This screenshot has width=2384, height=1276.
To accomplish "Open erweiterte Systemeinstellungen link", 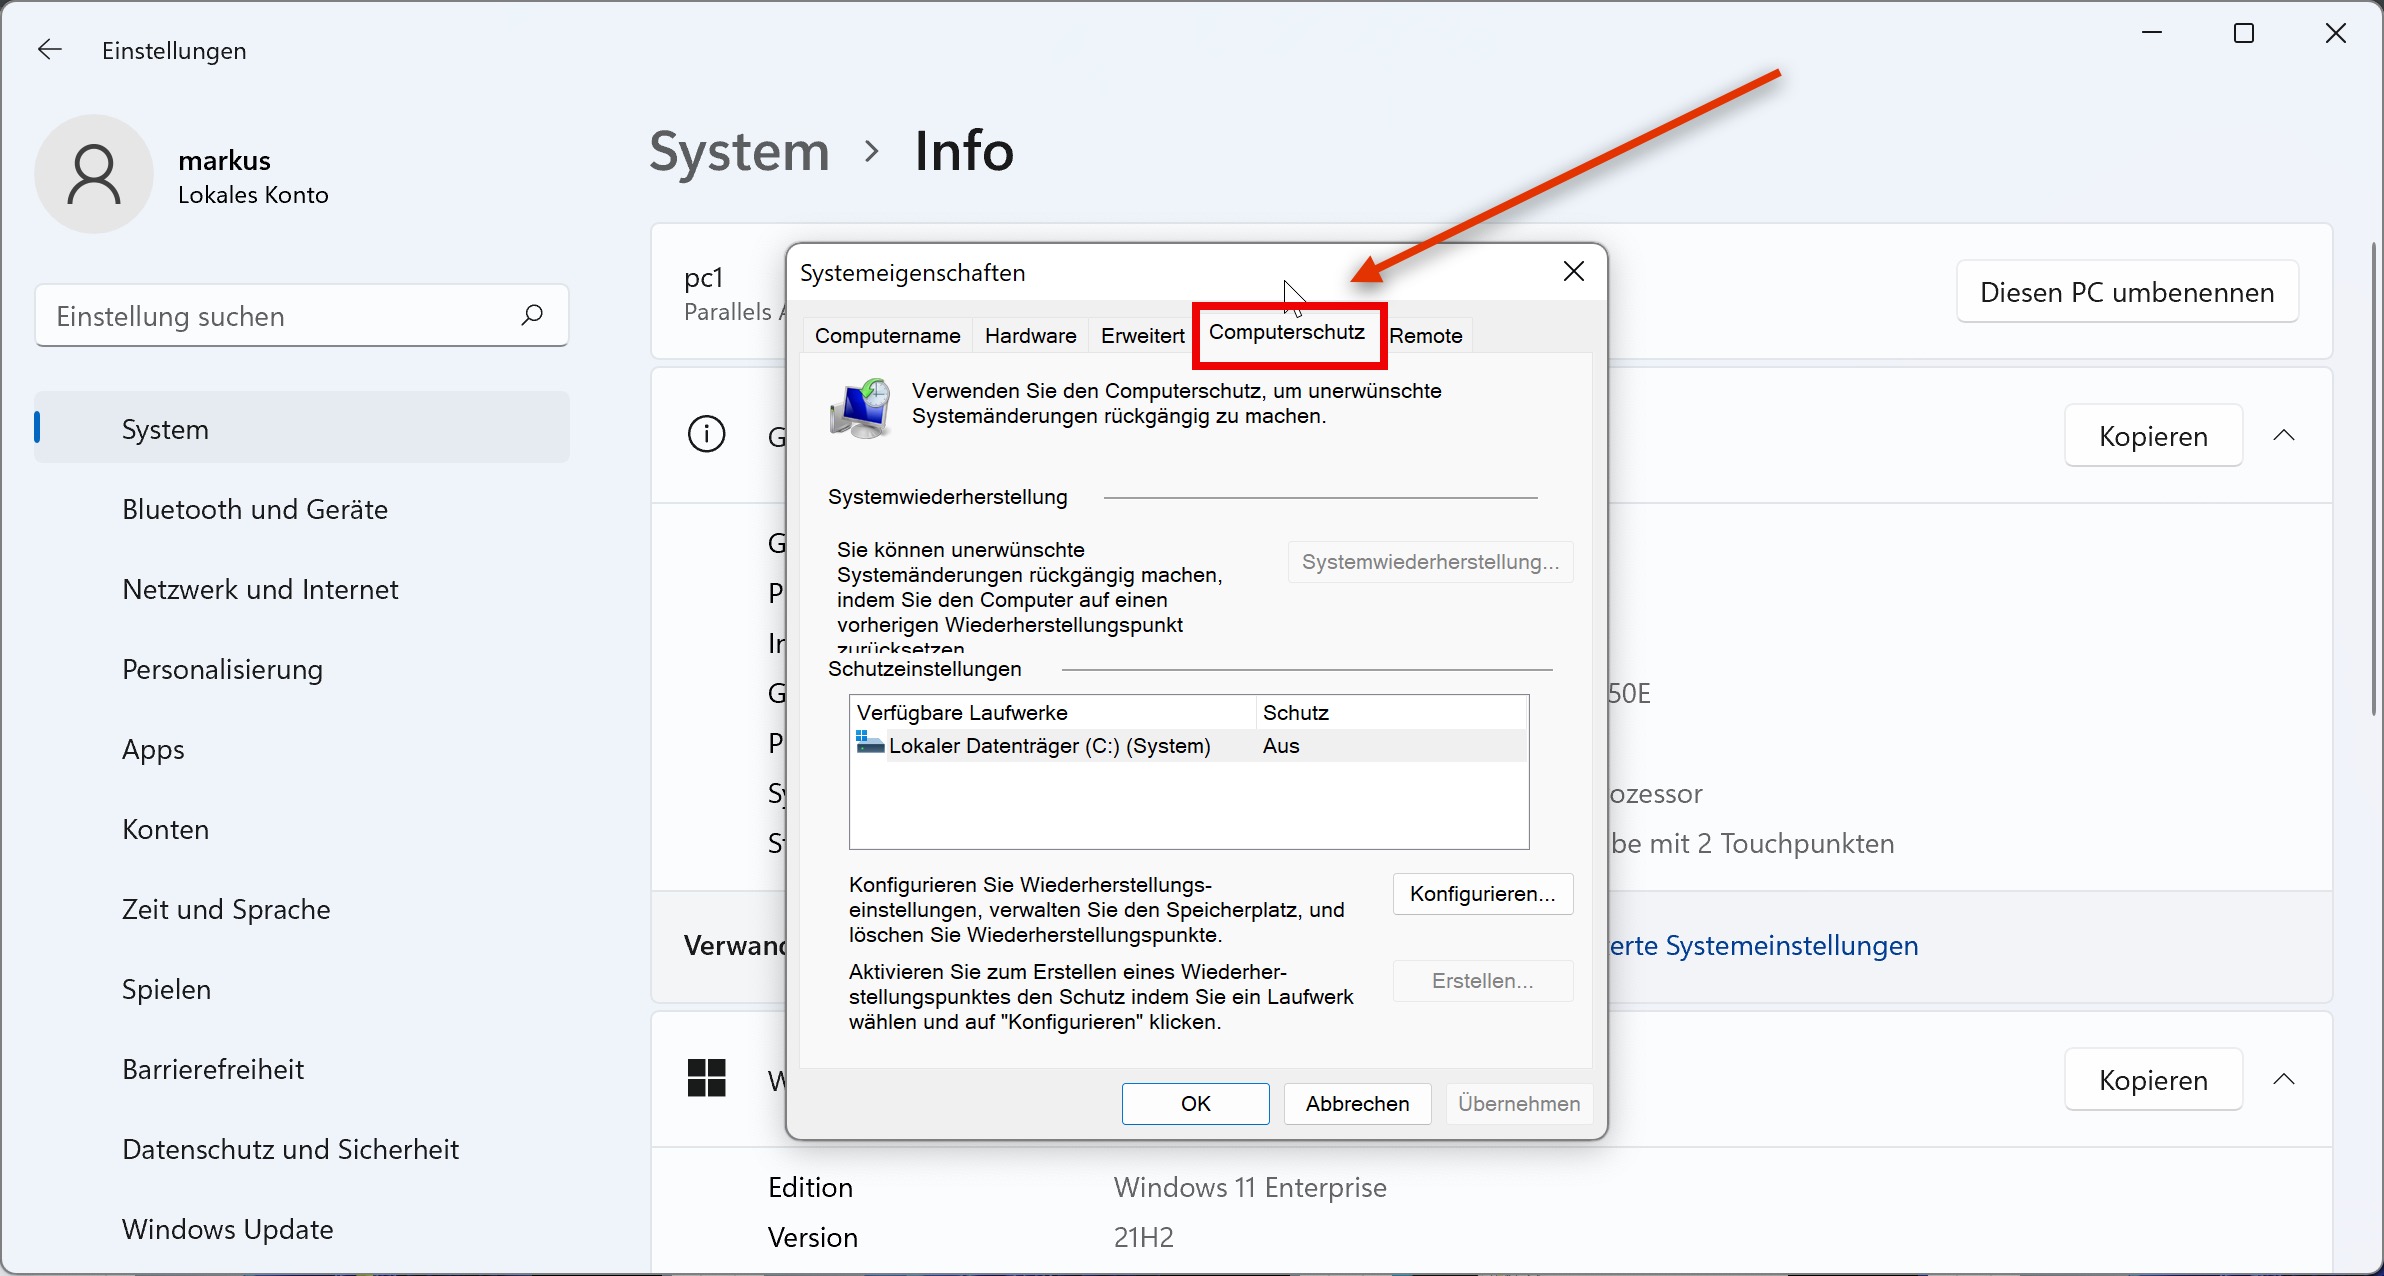I will [1763, 946].
